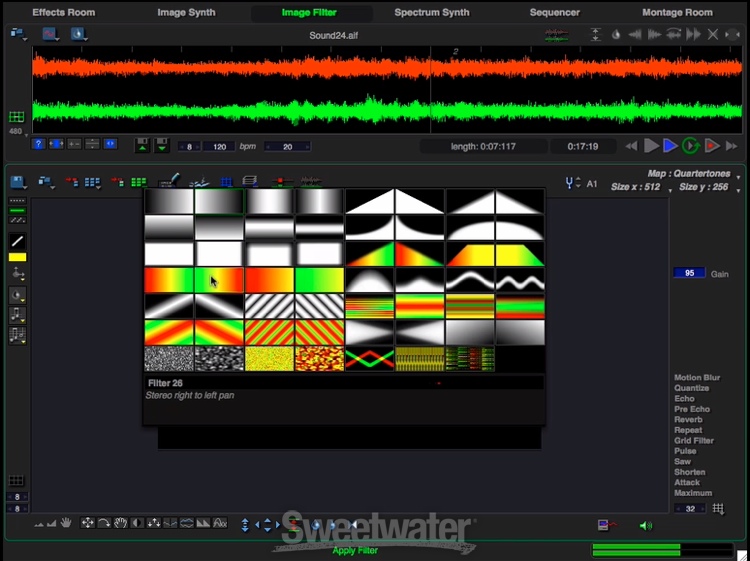
Task: Click the grid toggle icon next to 32
Action: (x=718, y=508)
